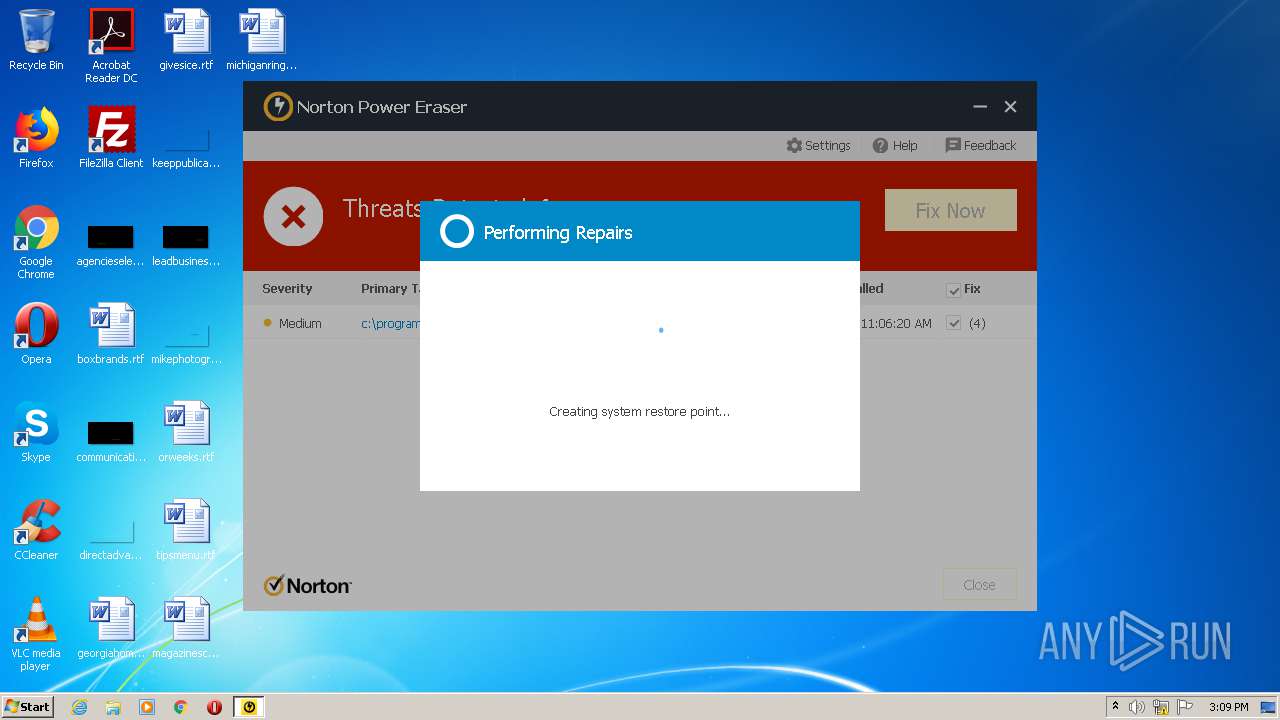1280x720 pixels.
Task: Select the boxbrands.rtf document icon
Action: tap(111, 335)
